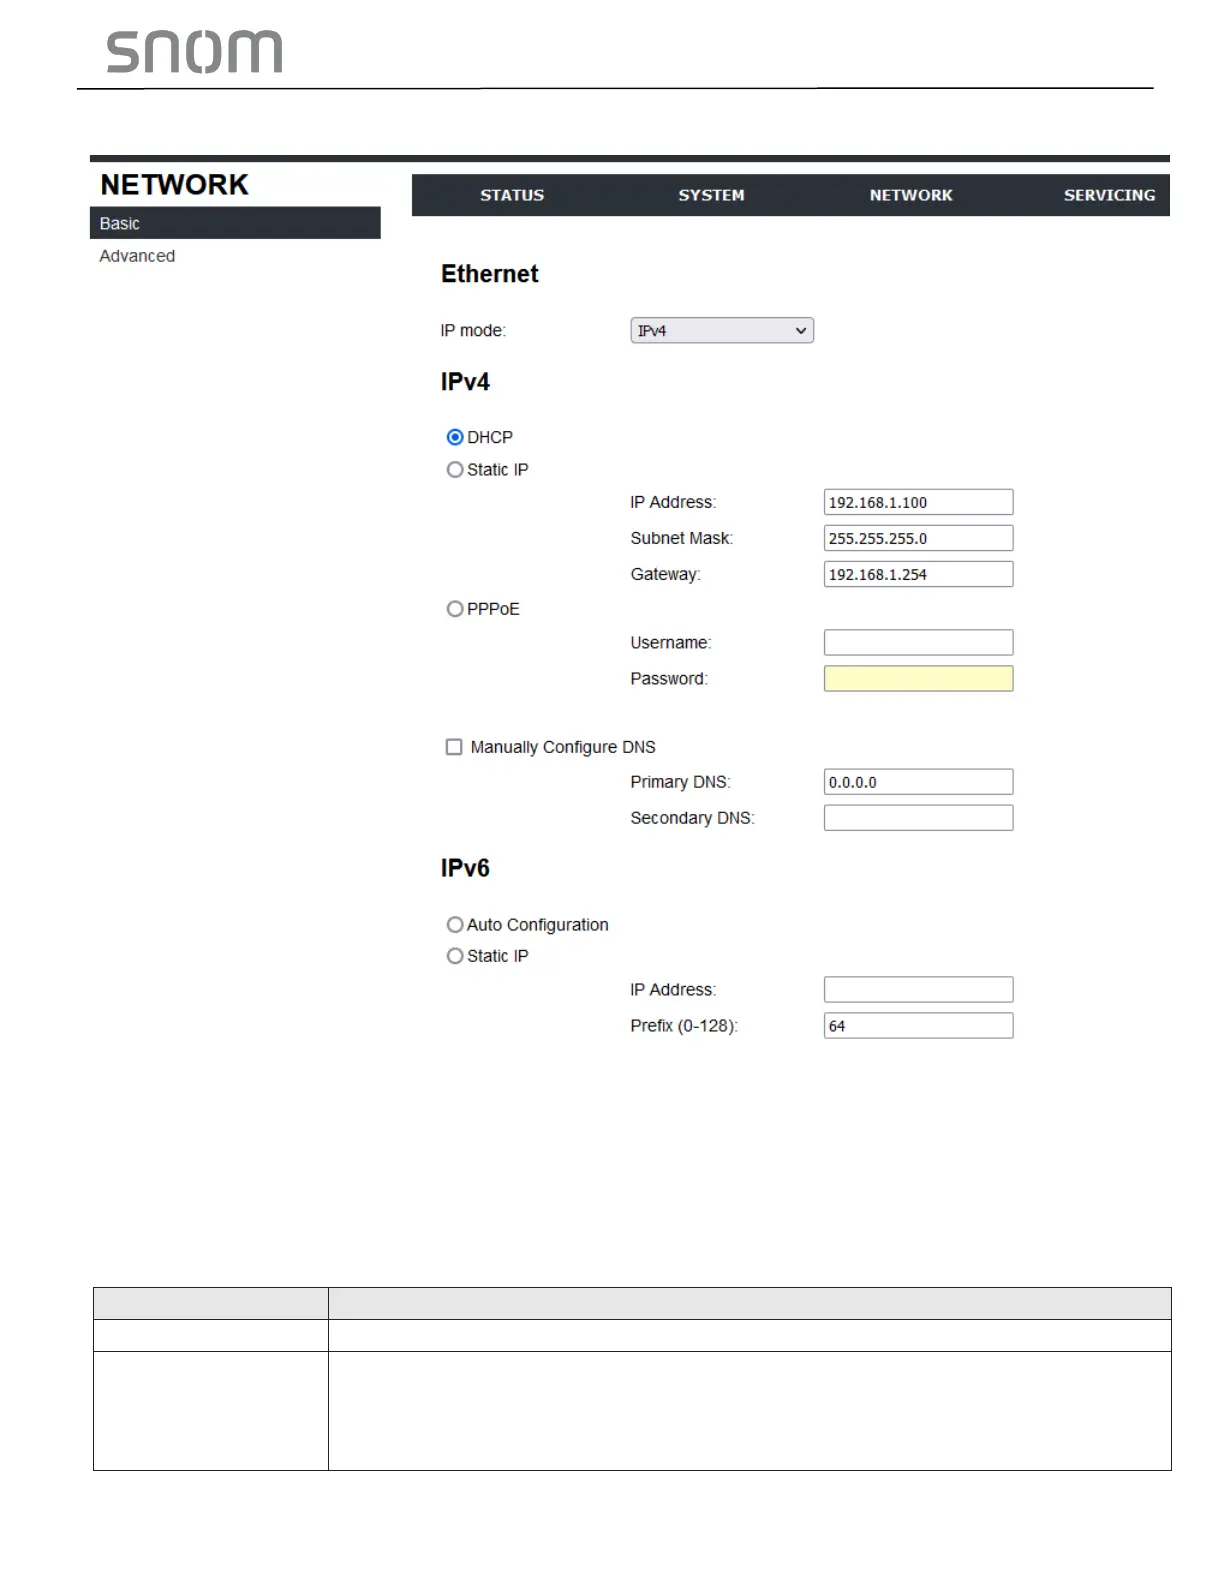Screen dimensions: 1224x1584
Task: Open the SERVICING tab
Action: click(1109, 195)
